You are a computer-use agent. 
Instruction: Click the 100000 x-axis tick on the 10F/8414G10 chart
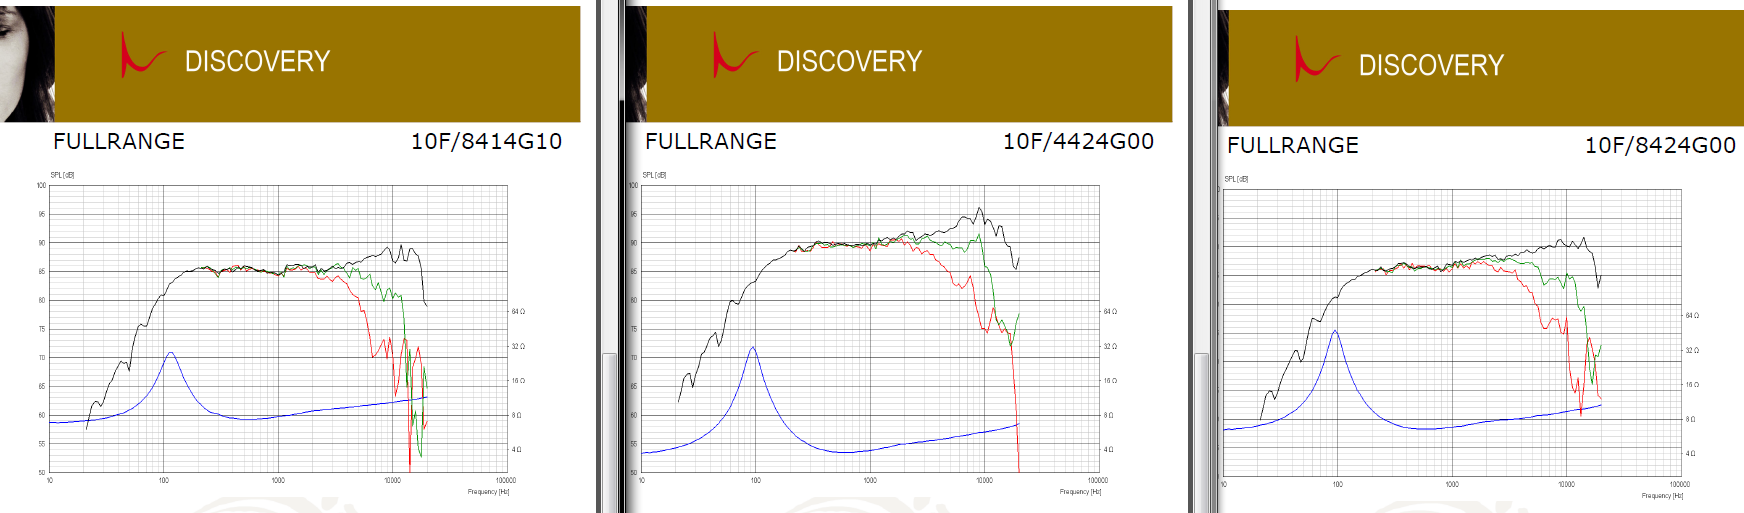click(x=506, y=481)
